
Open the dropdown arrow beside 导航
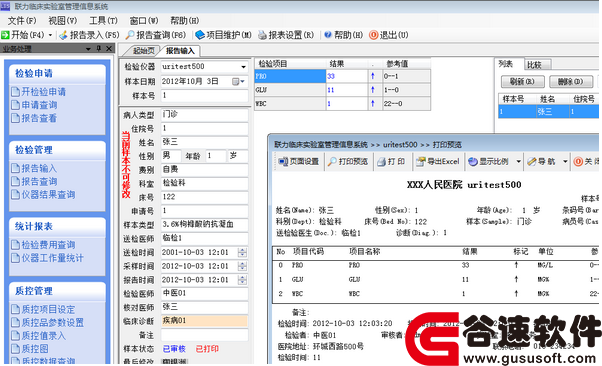565,162
